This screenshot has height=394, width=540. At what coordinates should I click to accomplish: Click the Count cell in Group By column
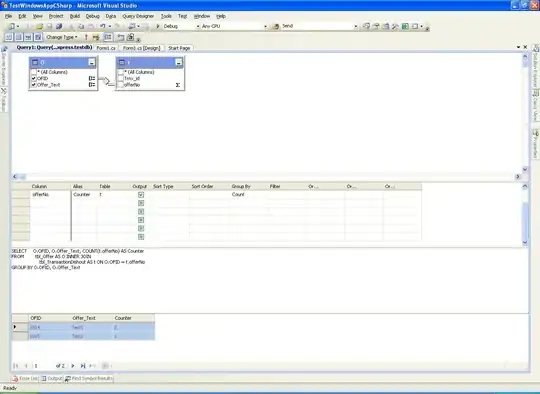click(x=248, y=195)
